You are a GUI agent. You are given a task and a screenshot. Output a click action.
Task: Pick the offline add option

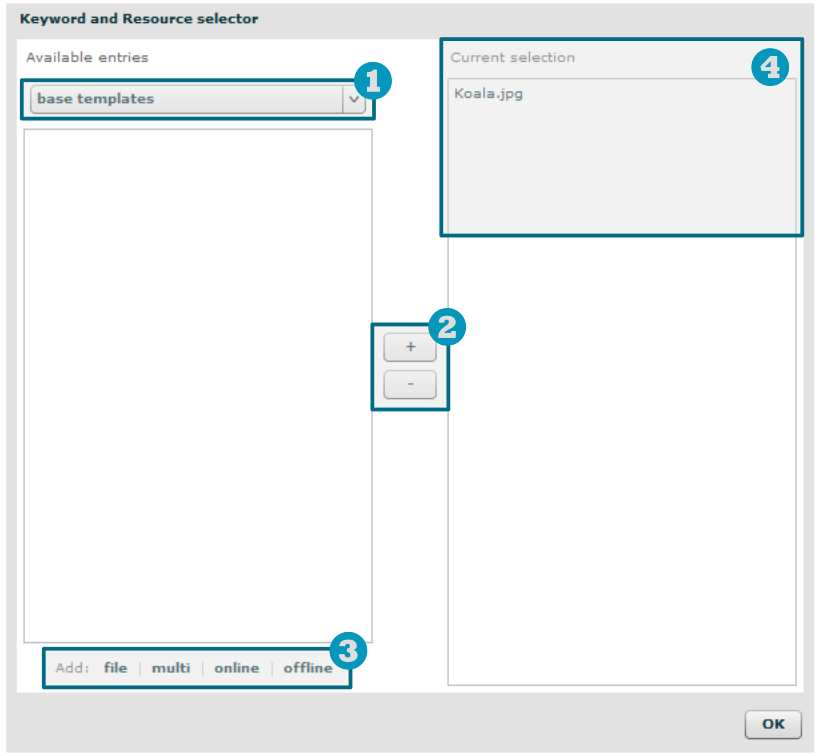coord(307,668)
